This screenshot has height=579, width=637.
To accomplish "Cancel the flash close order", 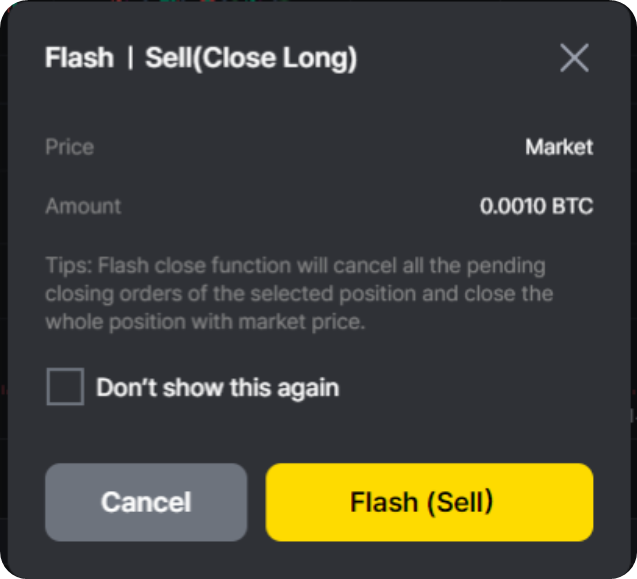I will pyautogui.click(x=146, y=502).
